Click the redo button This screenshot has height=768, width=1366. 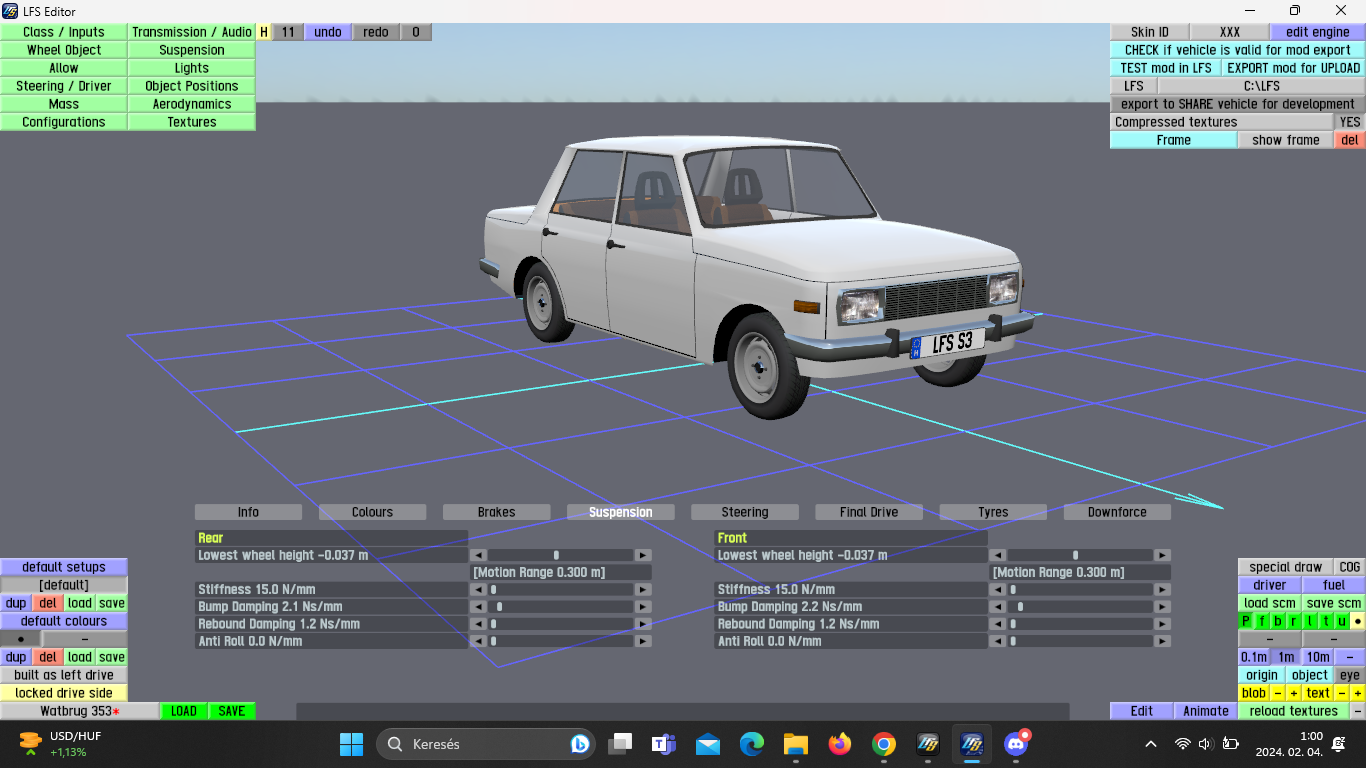[376, 32]
